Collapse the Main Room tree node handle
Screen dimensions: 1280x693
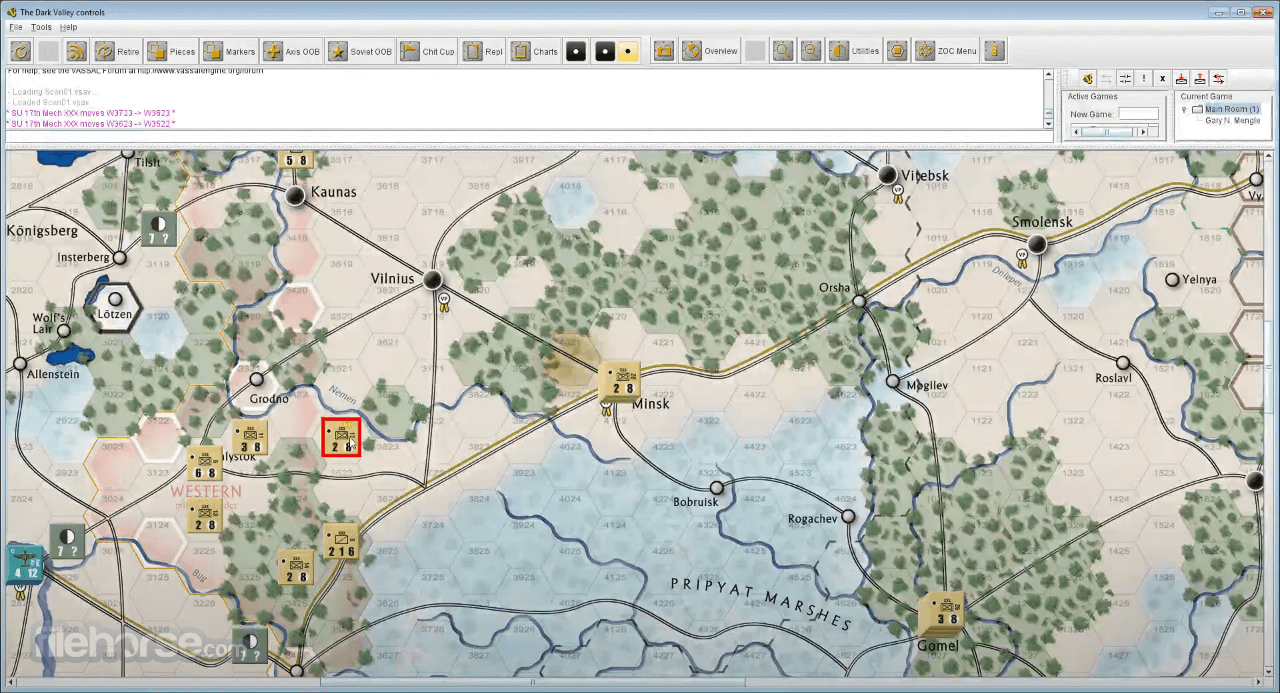(x=1185, y=109)
